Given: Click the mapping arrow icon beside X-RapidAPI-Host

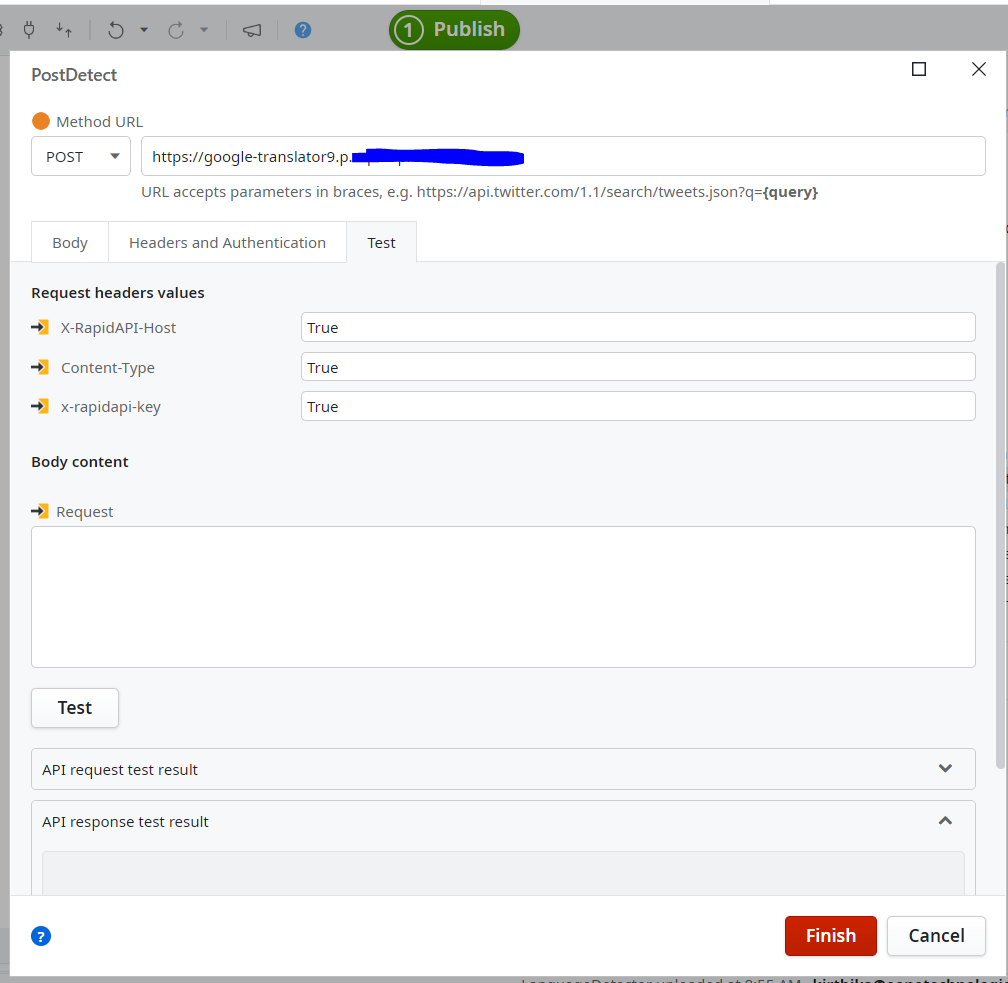Looking at the screenshot, I should [40, 327].
